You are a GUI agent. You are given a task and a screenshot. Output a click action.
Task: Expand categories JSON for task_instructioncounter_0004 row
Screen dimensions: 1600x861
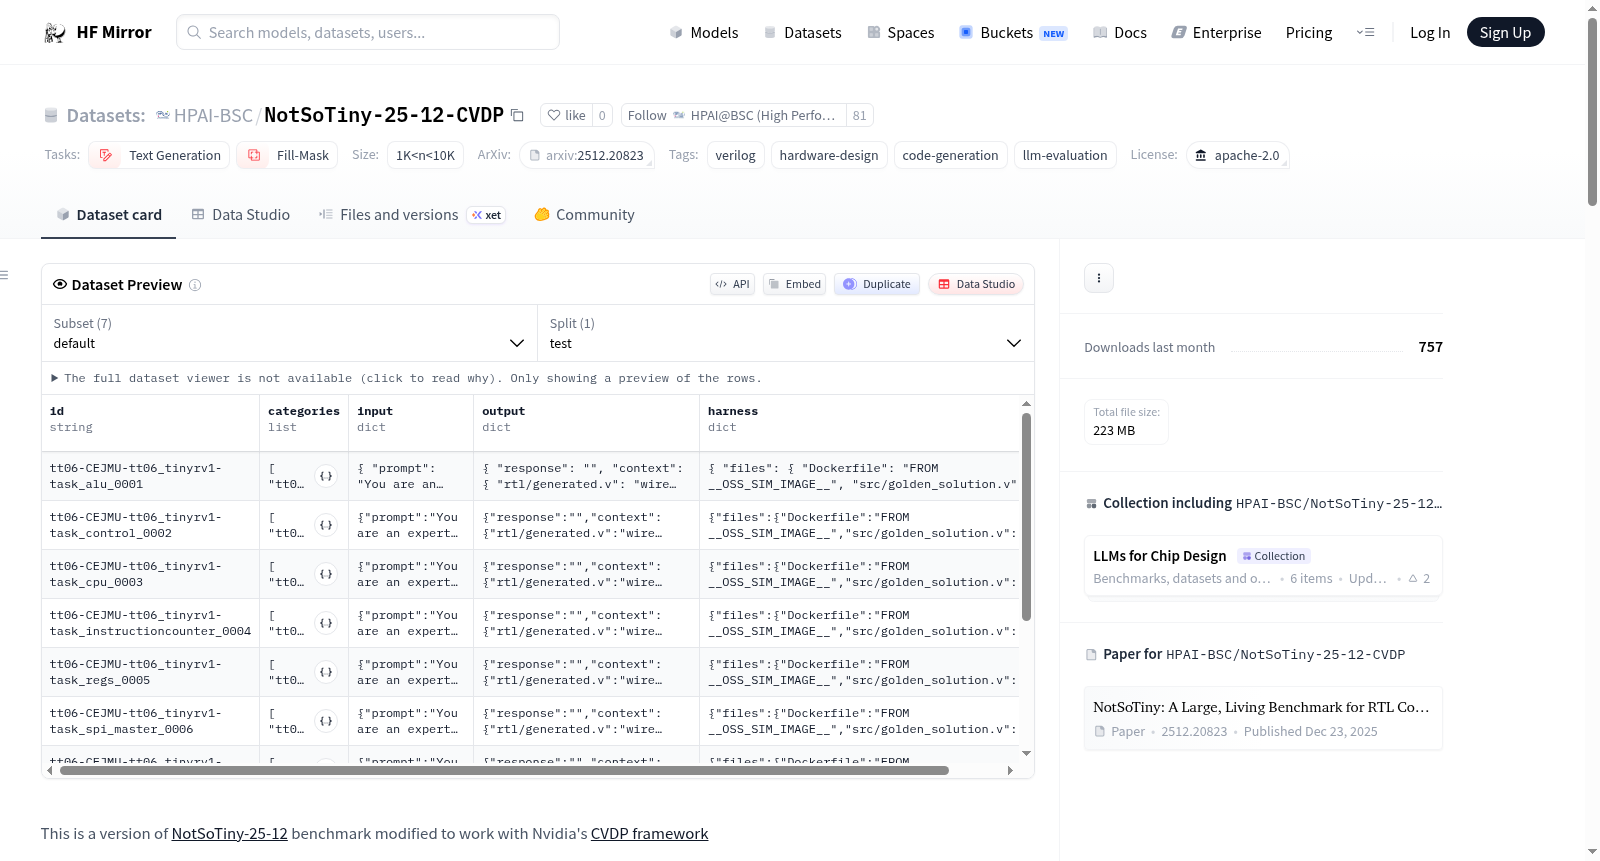coord(326,623)
